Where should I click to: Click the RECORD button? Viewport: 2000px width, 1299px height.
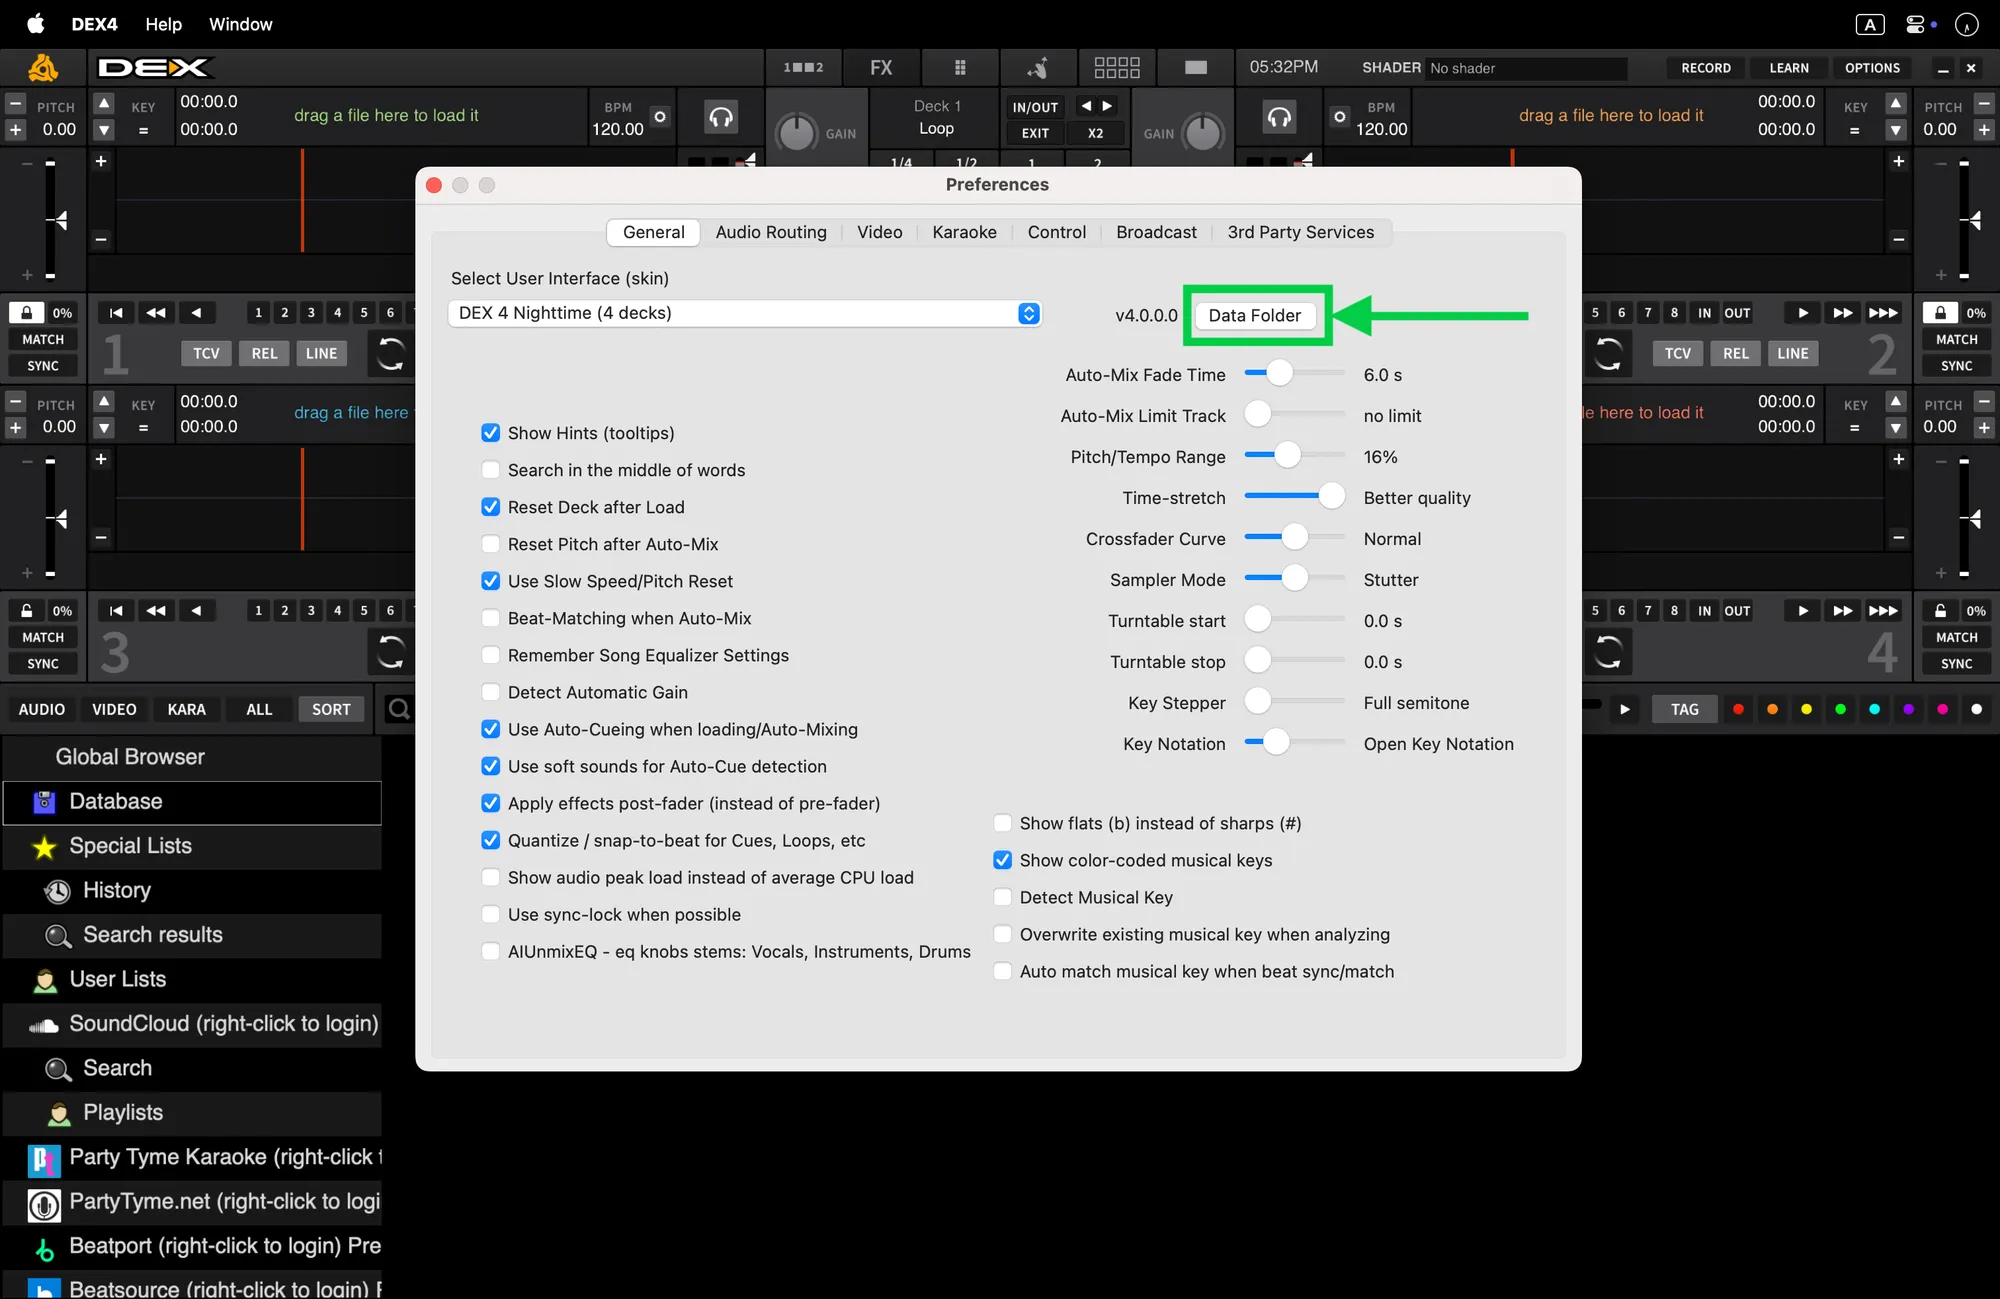coord(1705,68)
